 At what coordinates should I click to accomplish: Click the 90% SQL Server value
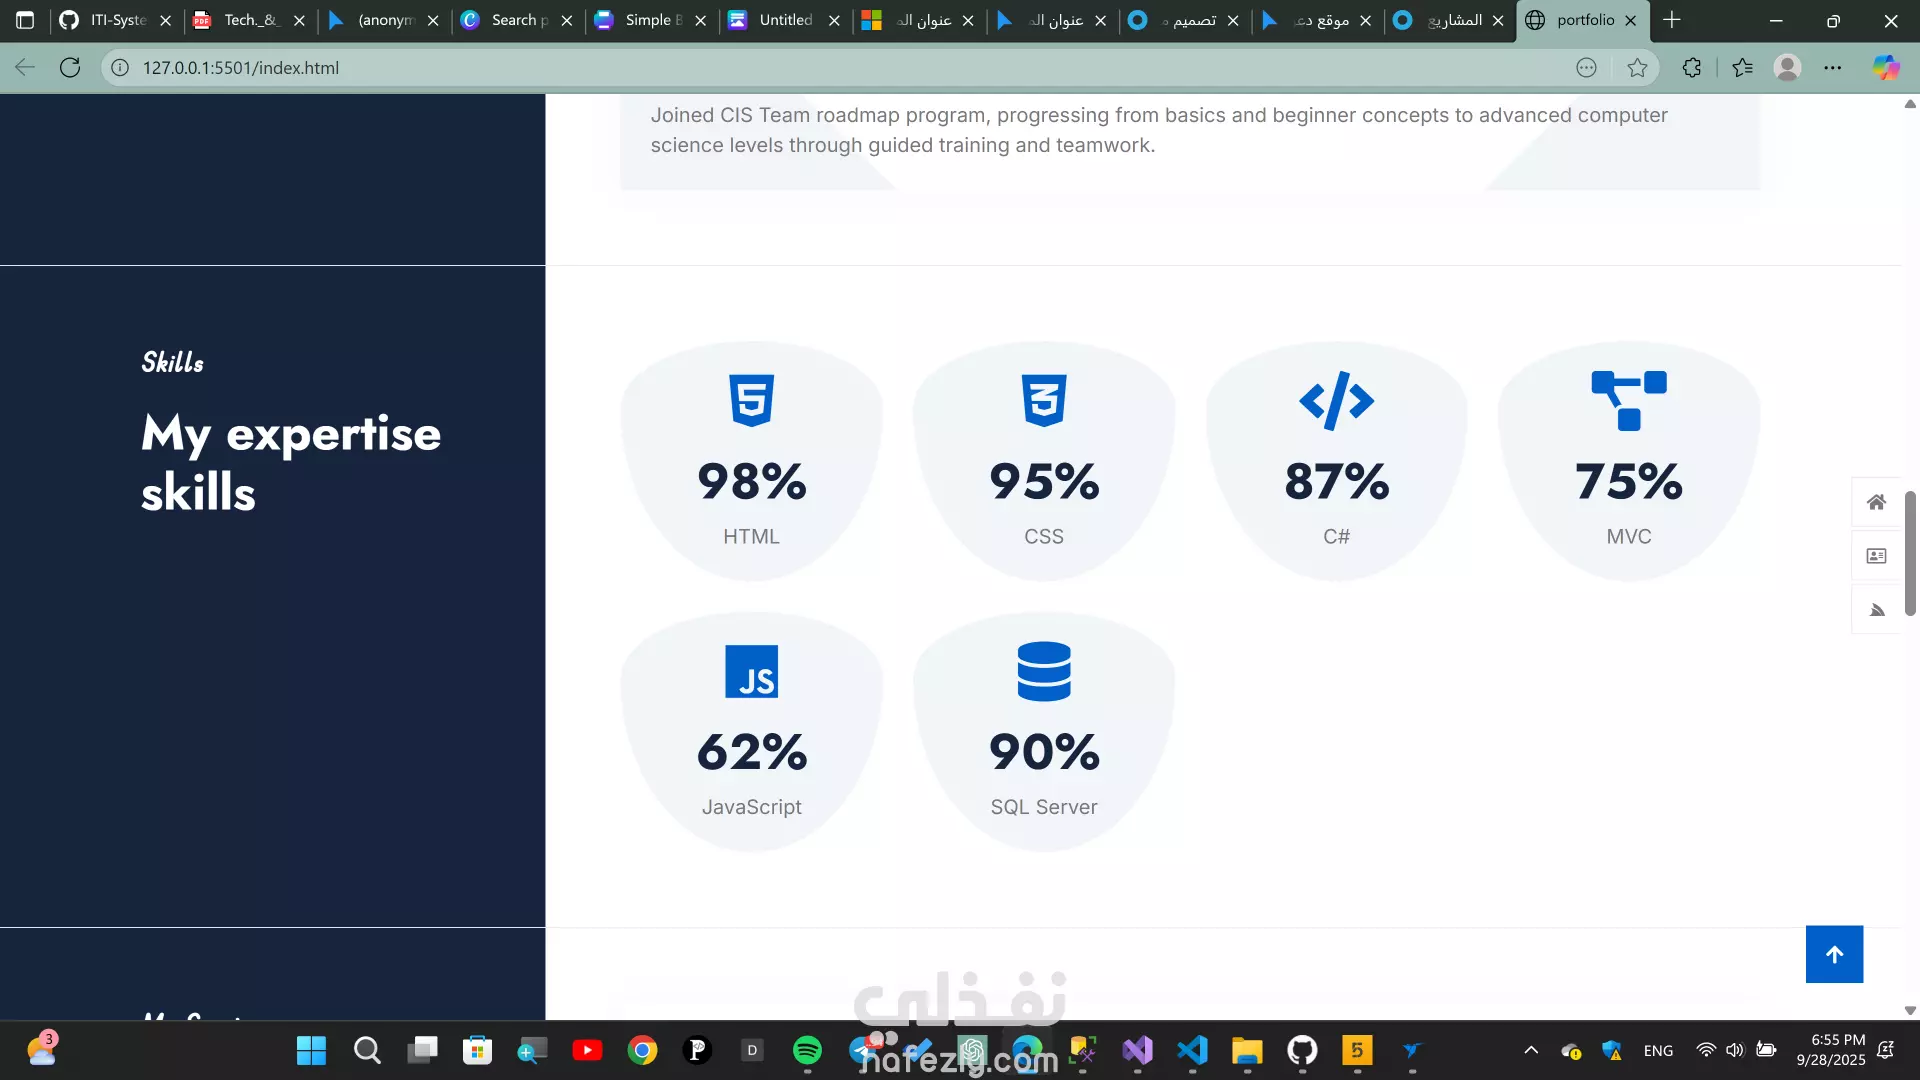point(1044,752)
